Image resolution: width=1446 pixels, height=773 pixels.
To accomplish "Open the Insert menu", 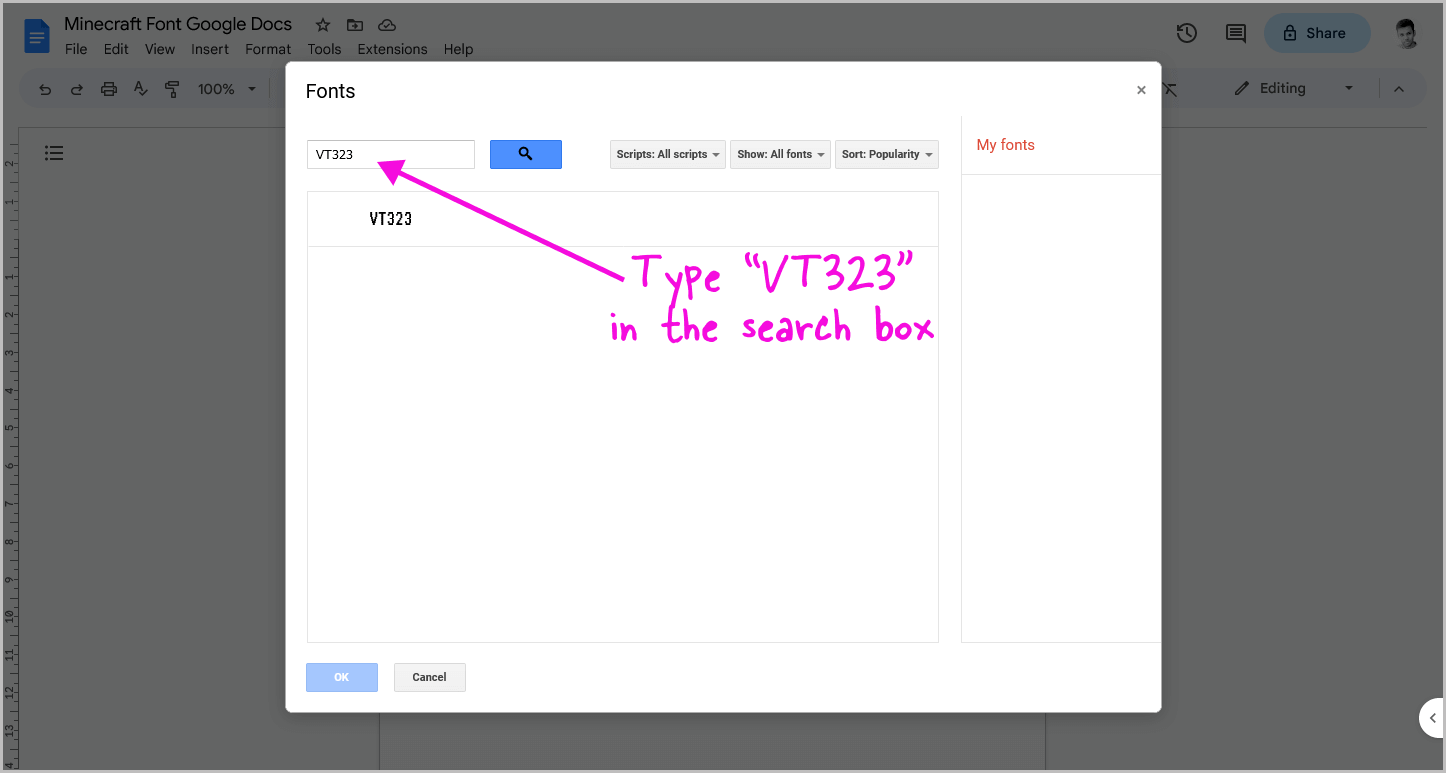I will pyautogui.click(x=210, y=49).
